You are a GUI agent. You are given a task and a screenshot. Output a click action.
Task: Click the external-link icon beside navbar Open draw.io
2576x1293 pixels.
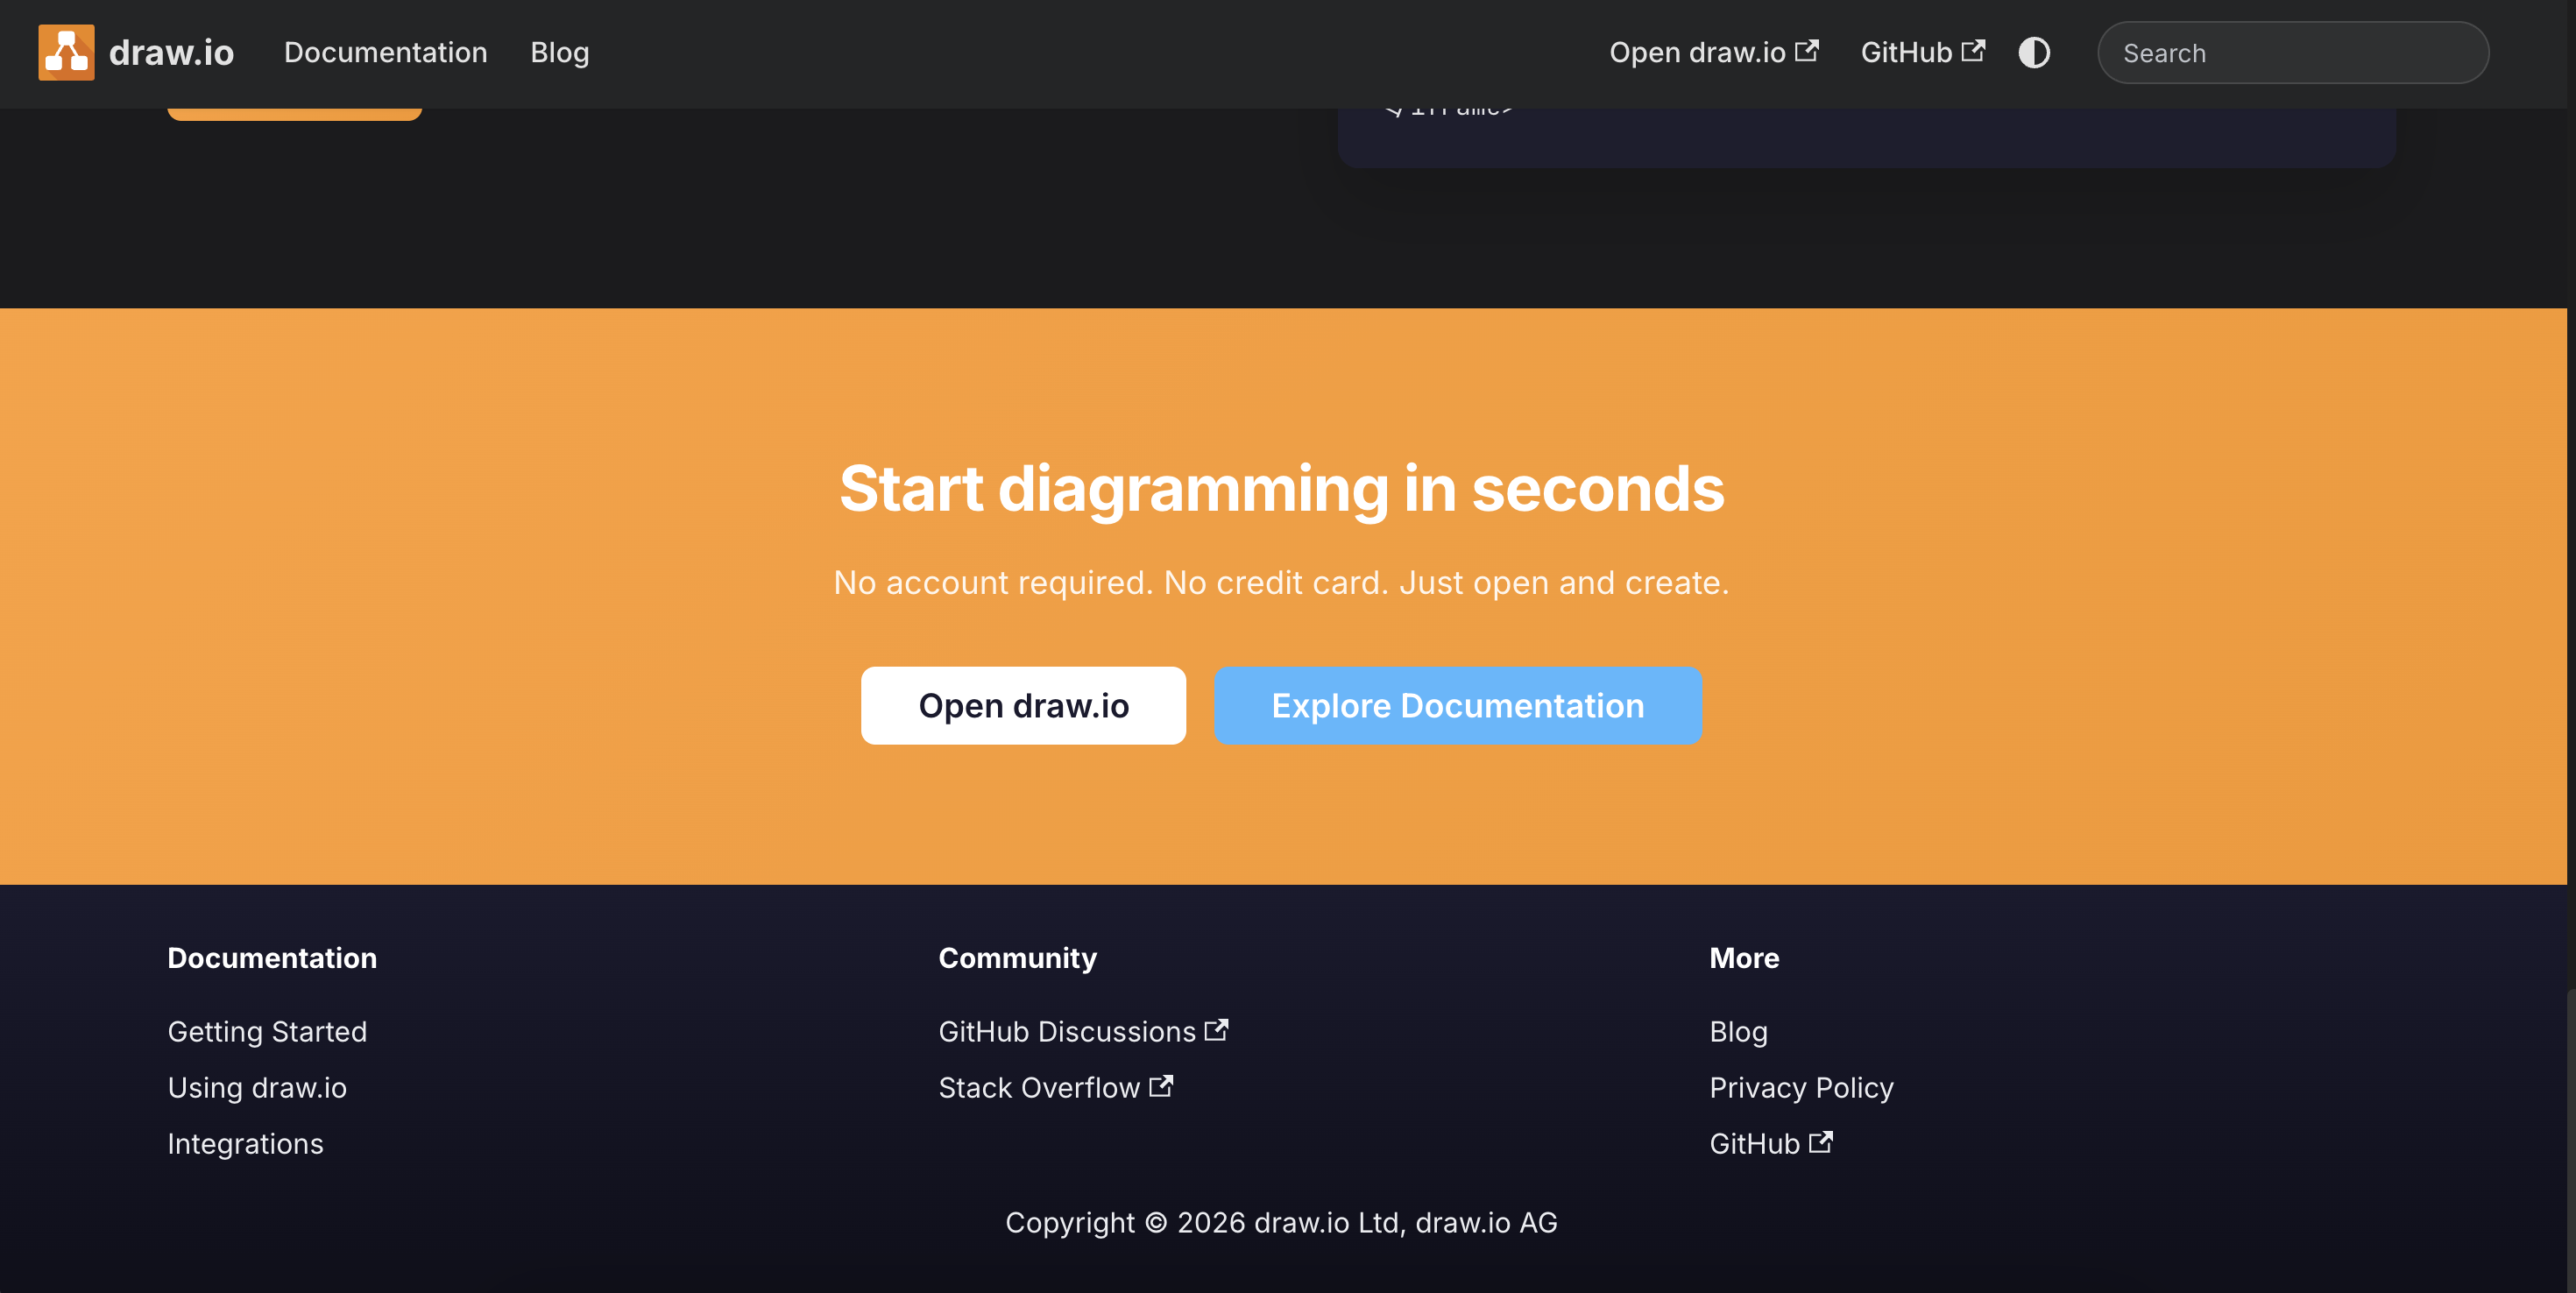(x=1807, y=50)
